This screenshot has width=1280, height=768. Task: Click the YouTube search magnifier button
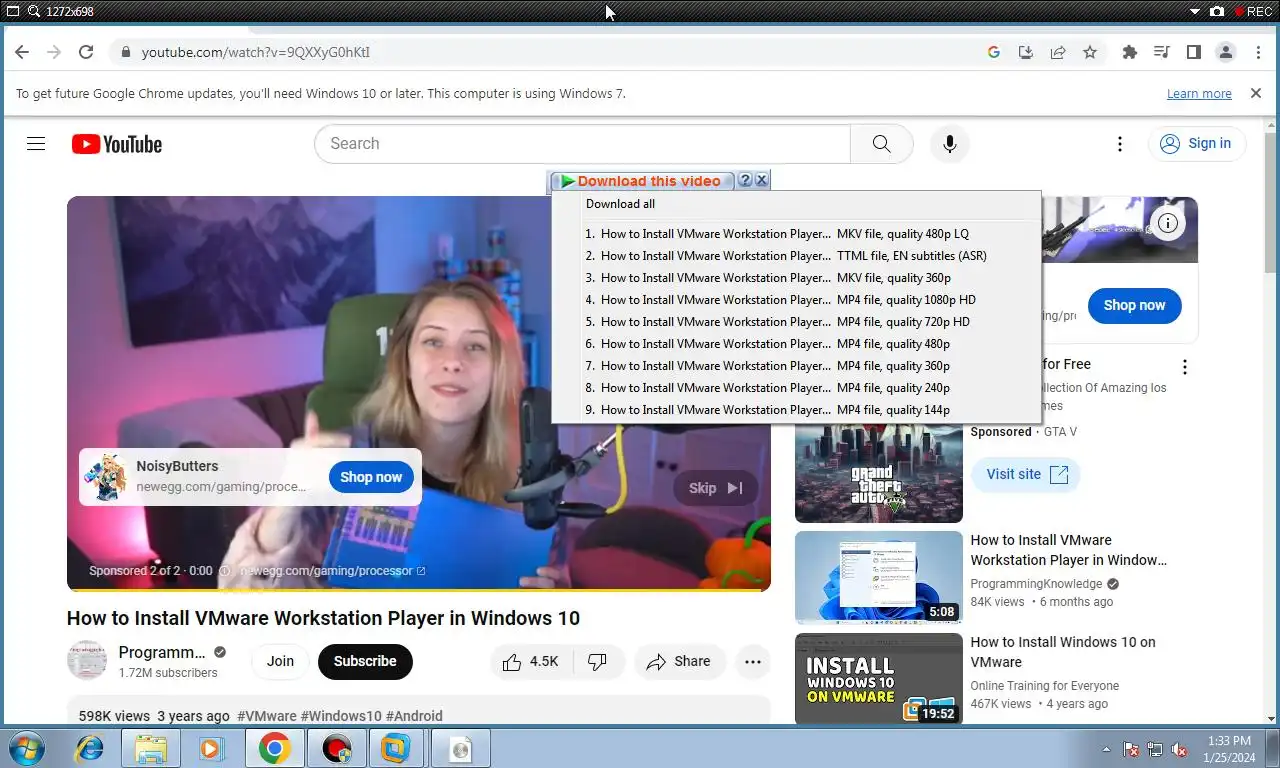tap(881, 144)
